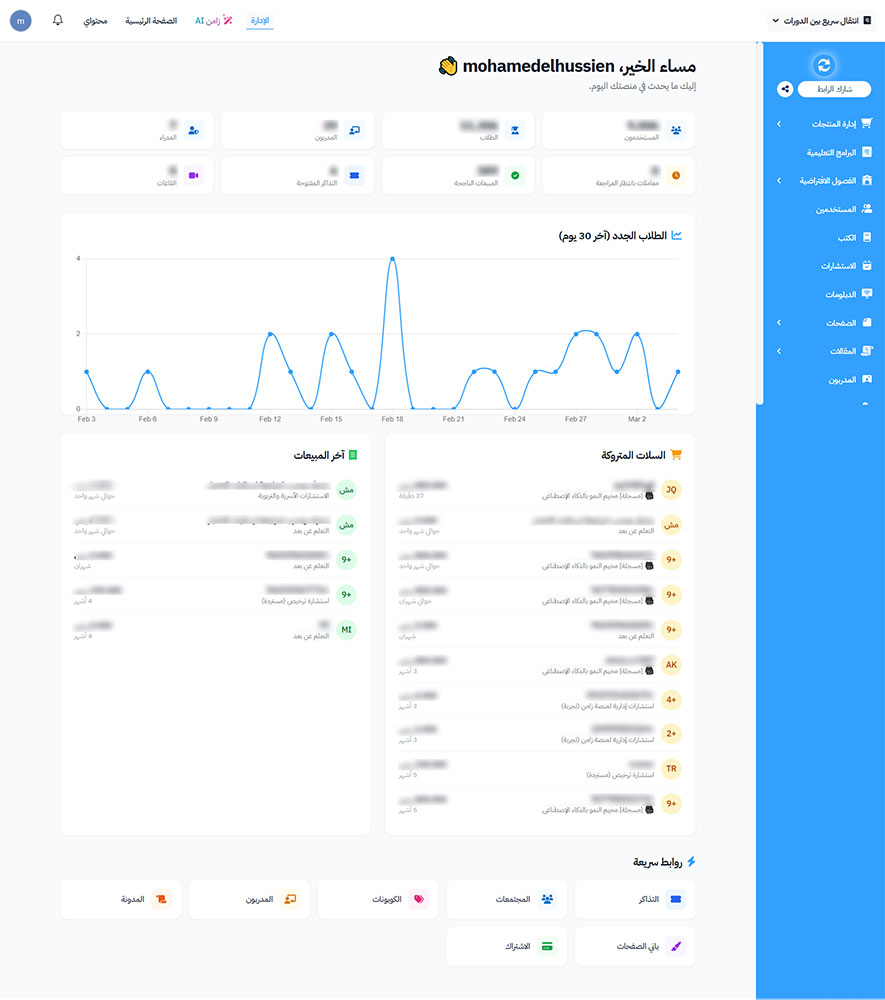Open the user avatar 'm' menu
The height and width of the screenshot is (1000, 885).
coord(21,21)
